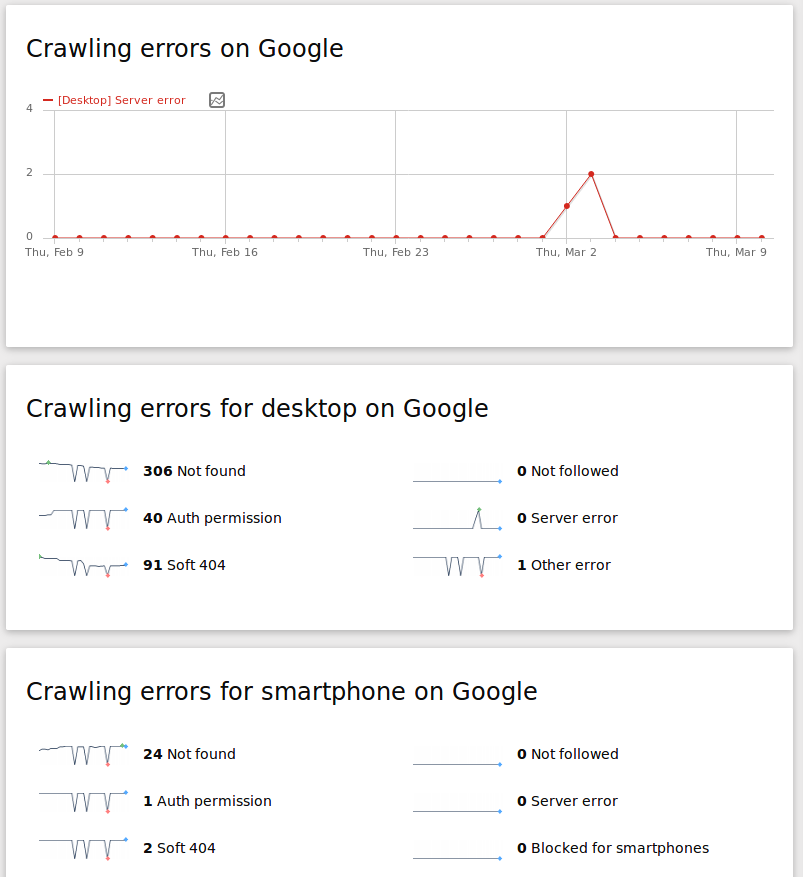This screenshot has height=877, width=803.
Task: Click the chart data point at value 1
Action: tap(567, 206)
